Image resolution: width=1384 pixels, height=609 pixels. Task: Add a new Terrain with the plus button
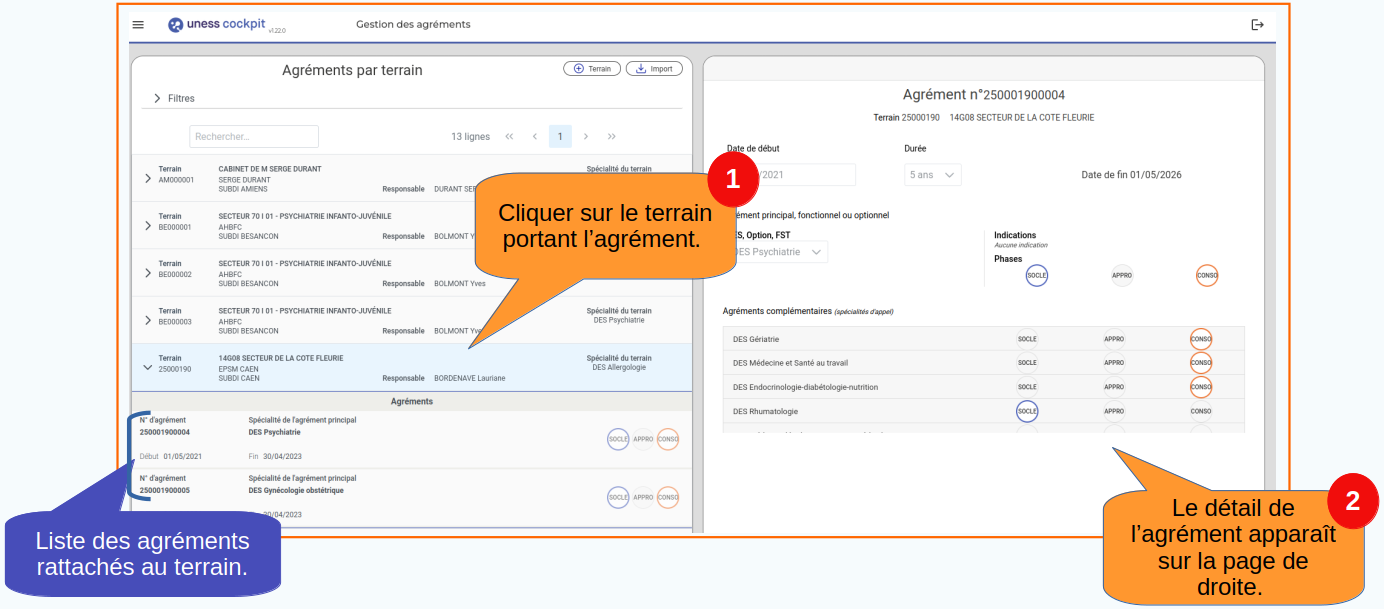[592, 69]
